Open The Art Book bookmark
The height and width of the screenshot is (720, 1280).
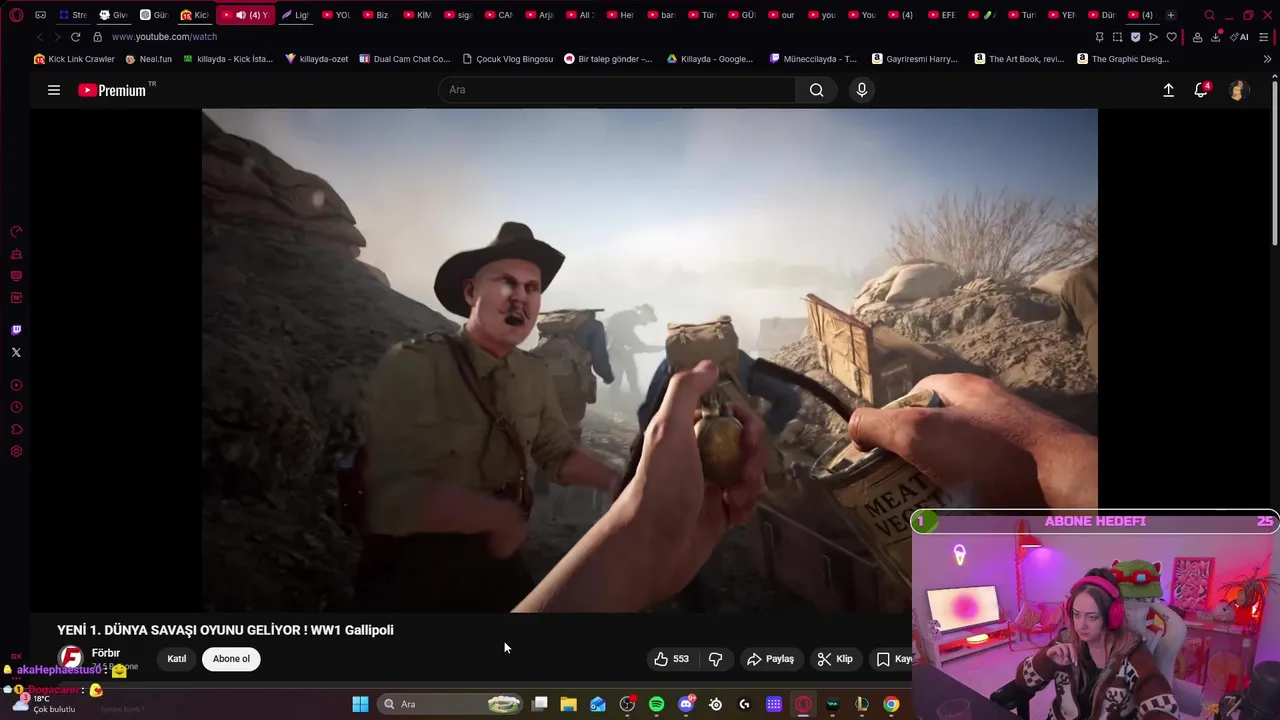point(1019,59)
